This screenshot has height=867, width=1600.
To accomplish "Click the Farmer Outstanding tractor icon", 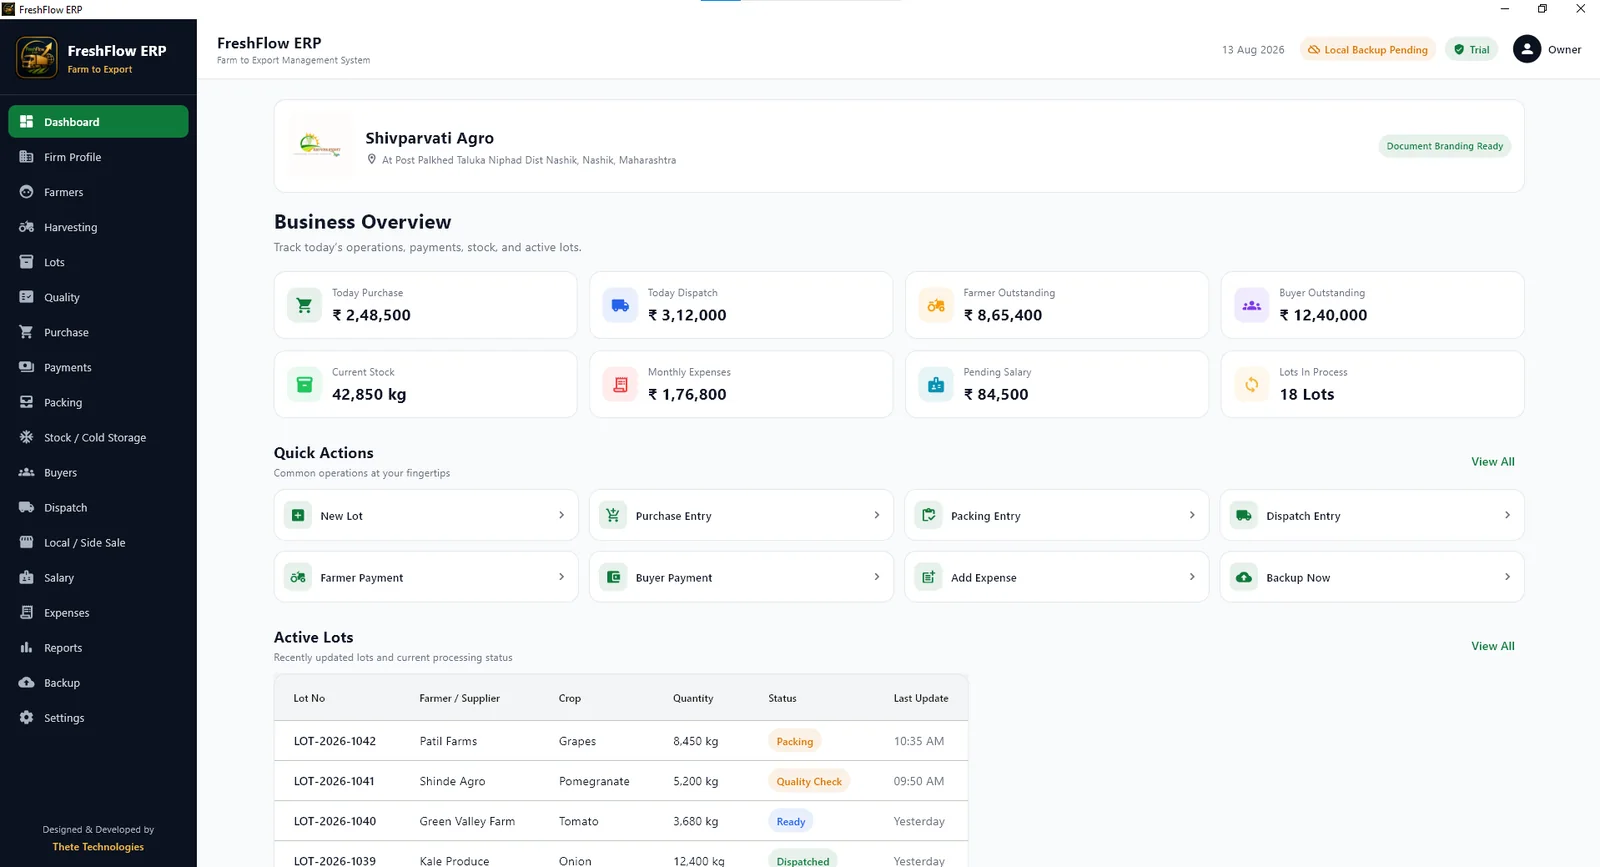I will coord(936,305).
